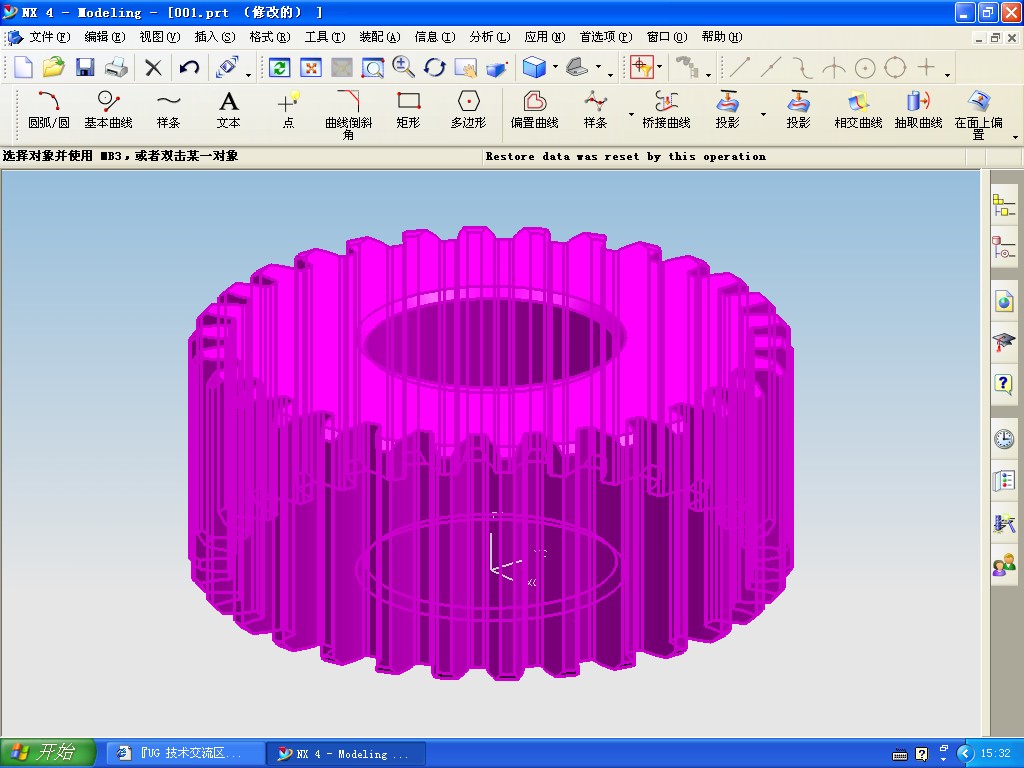Screen dimensions: 1024x768
Task: Open the Assemblies (装配) menu
Action: coord(379,37)
